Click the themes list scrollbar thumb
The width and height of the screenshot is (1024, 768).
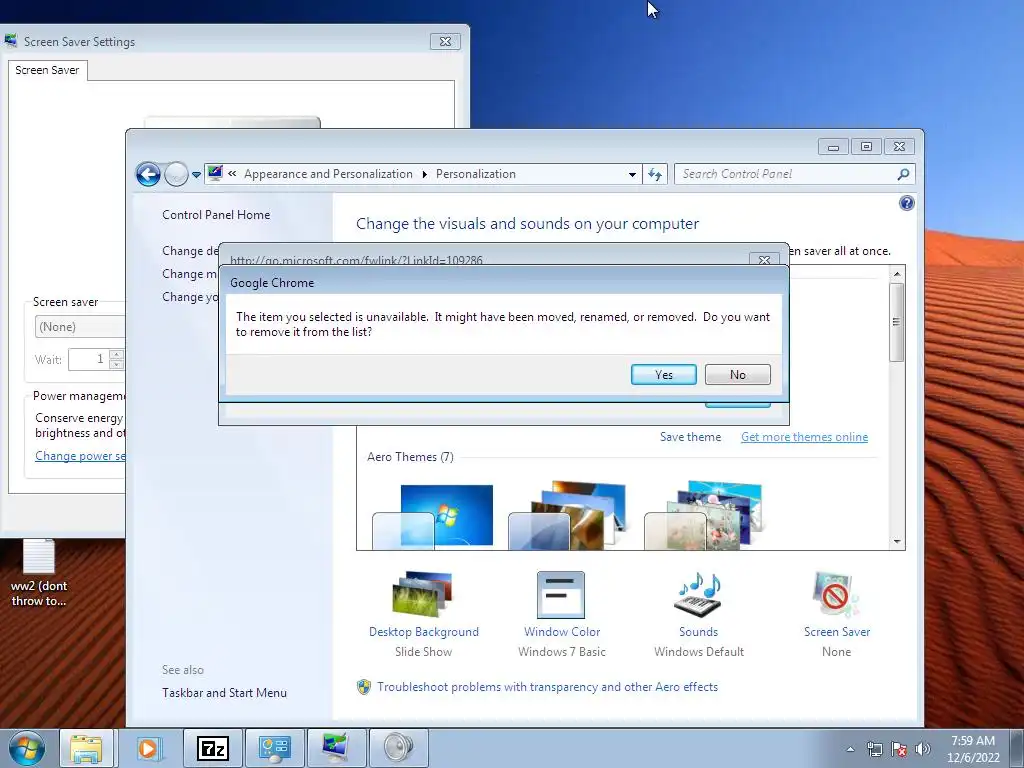pos(897,322)
